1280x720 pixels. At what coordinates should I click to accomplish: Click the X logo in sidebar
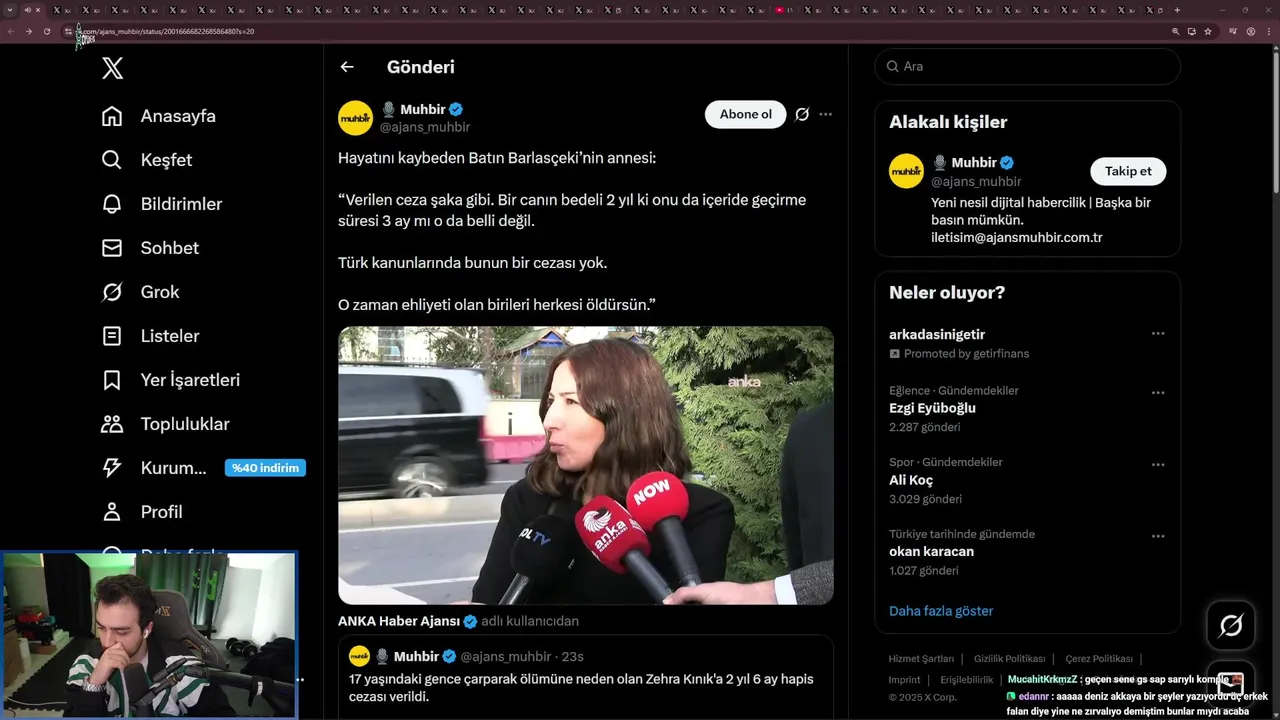(x=112, y=68)
